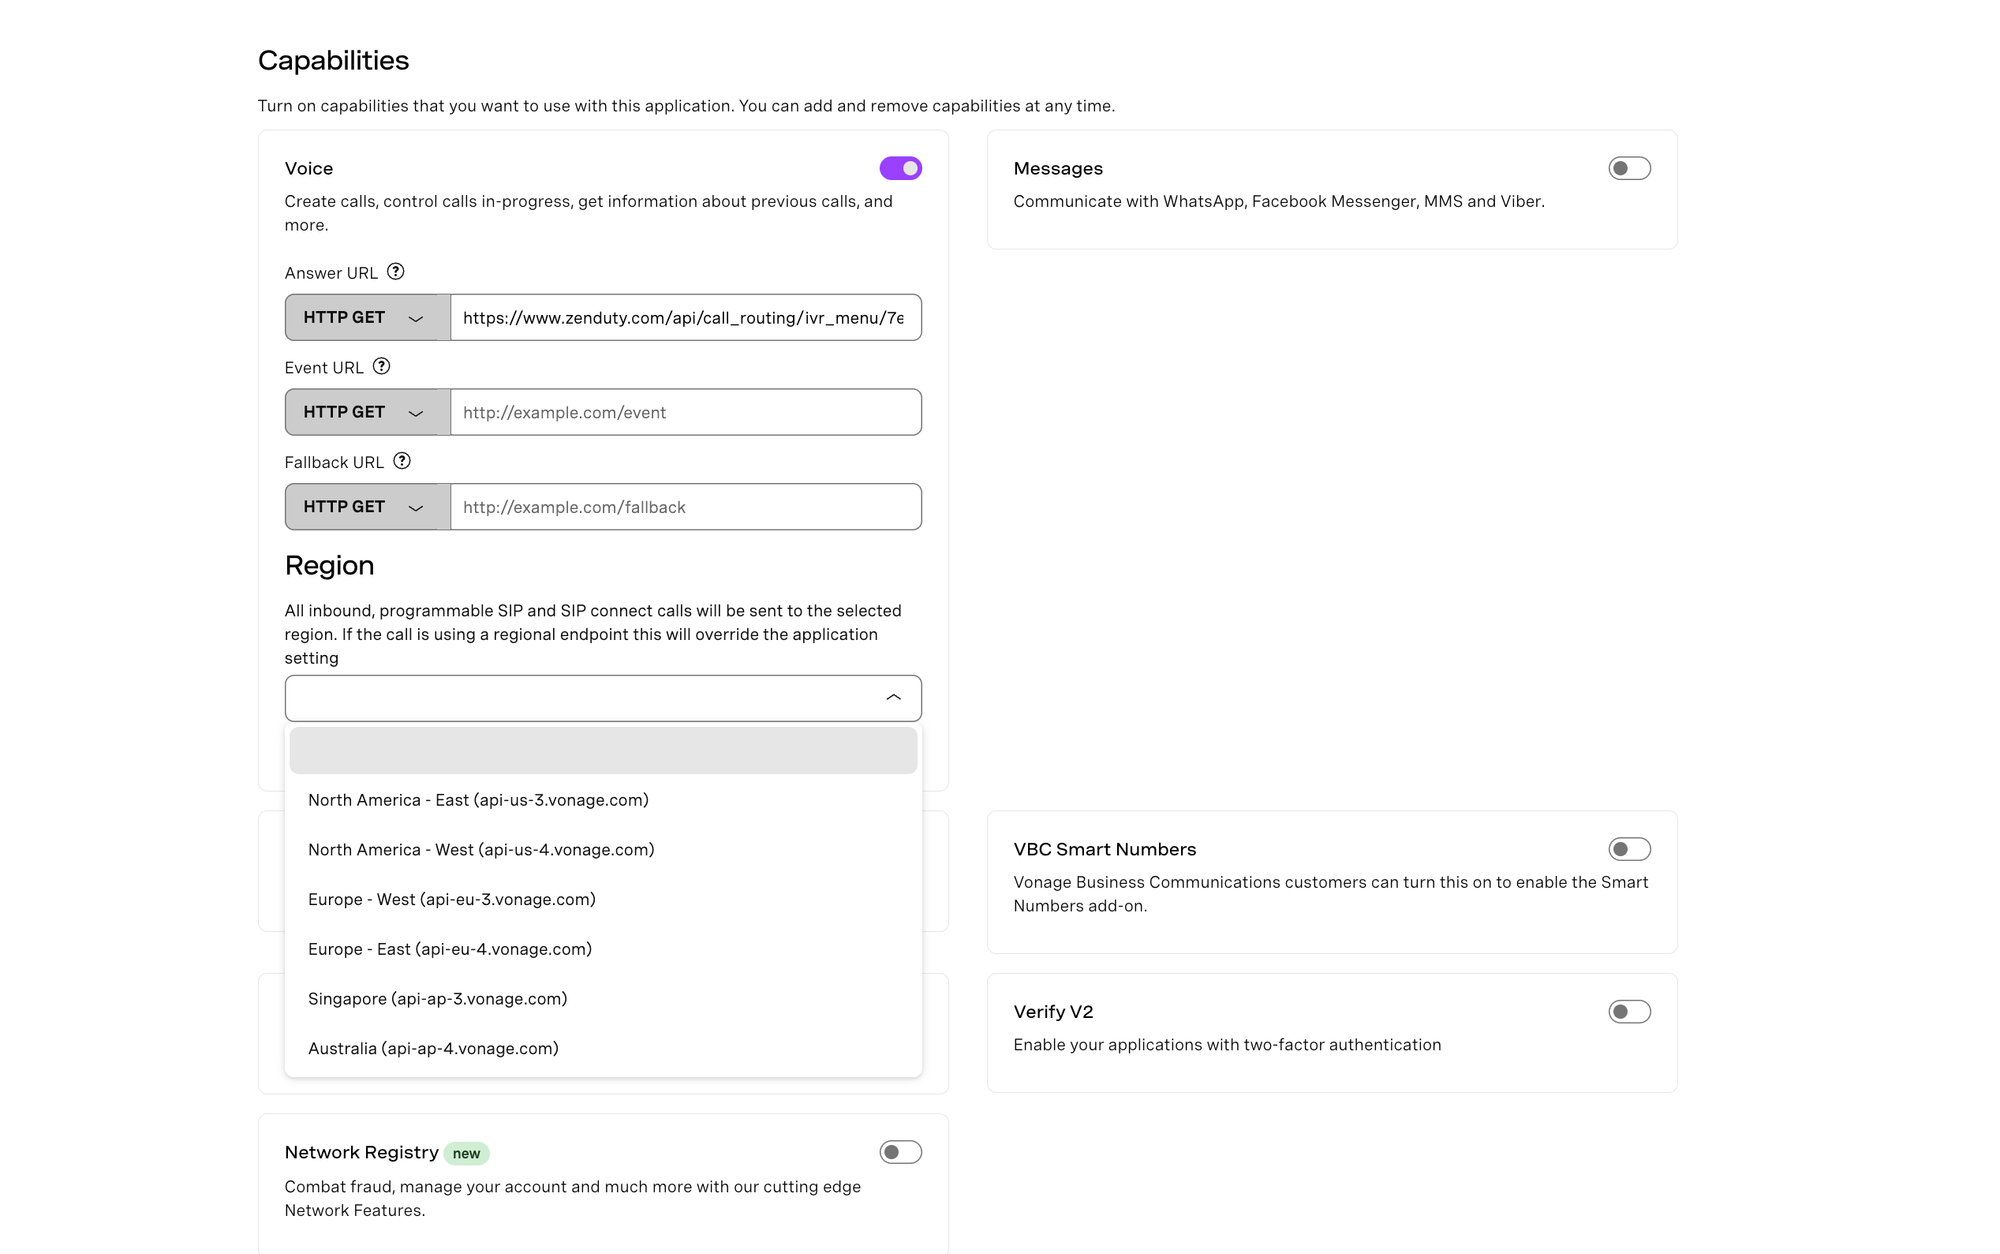Open the Event URL HTTP GET method dropdown
Image resolution: width=2000 pixels, height=1254 pixels.
368,412
